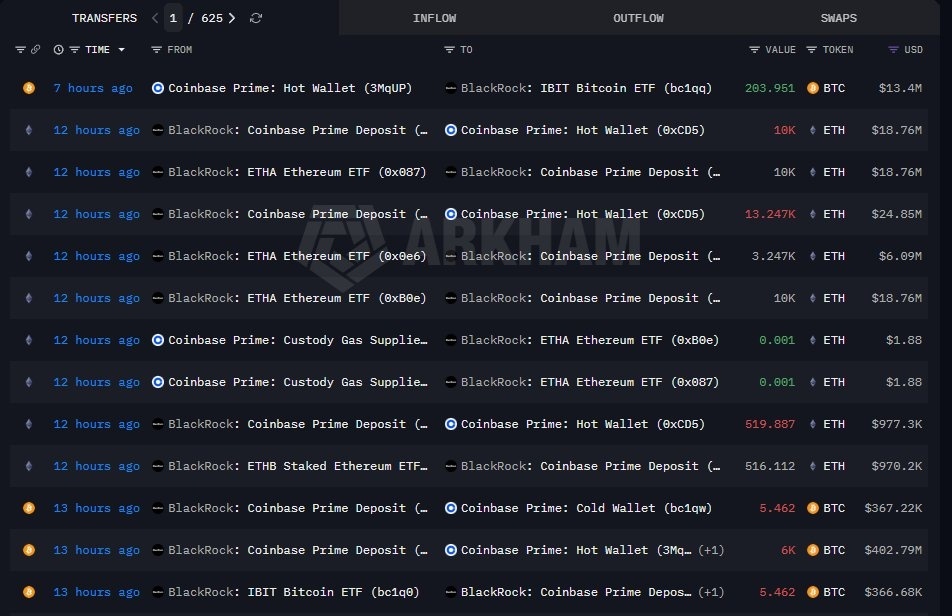Click the $970.2K USD amount
952x616 pixels.
coord(896,466)
